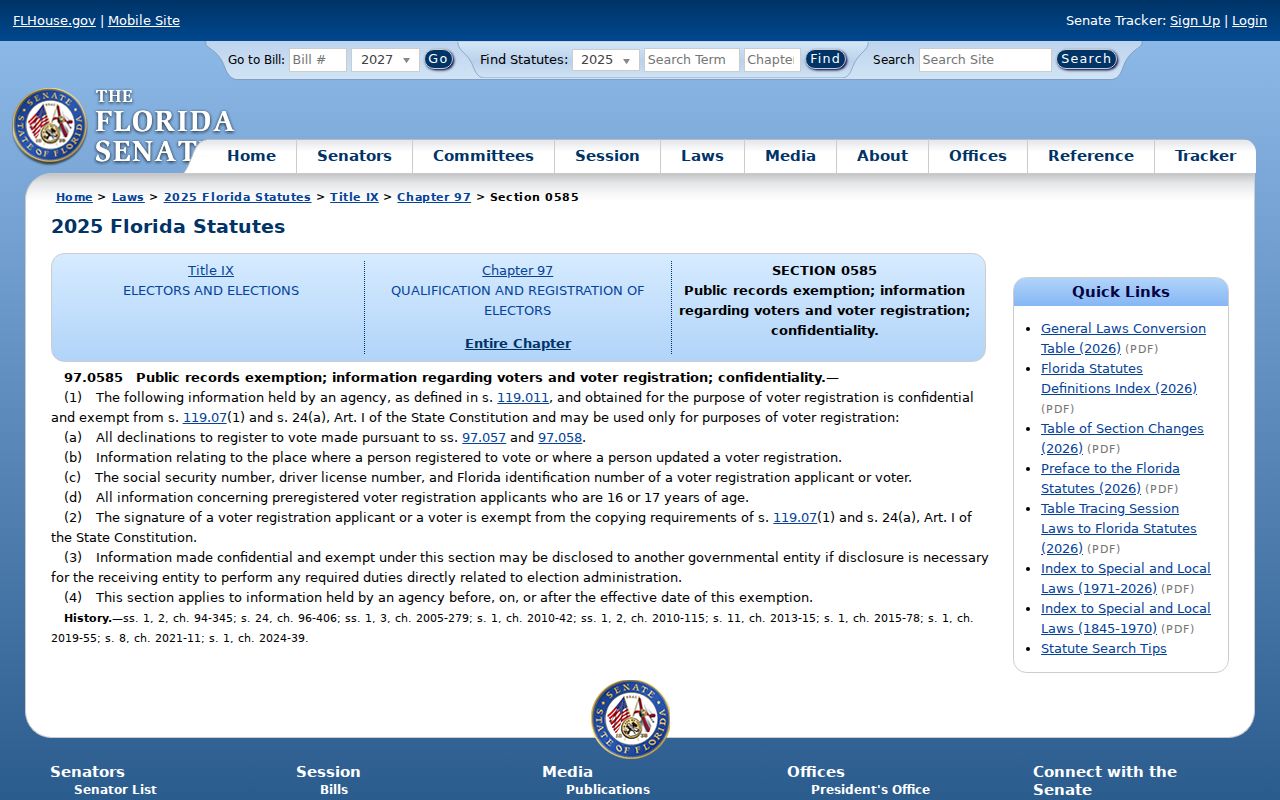1280x800 pixels.
Task: Switch to the Mobile Site link
Action: point(144,21)
